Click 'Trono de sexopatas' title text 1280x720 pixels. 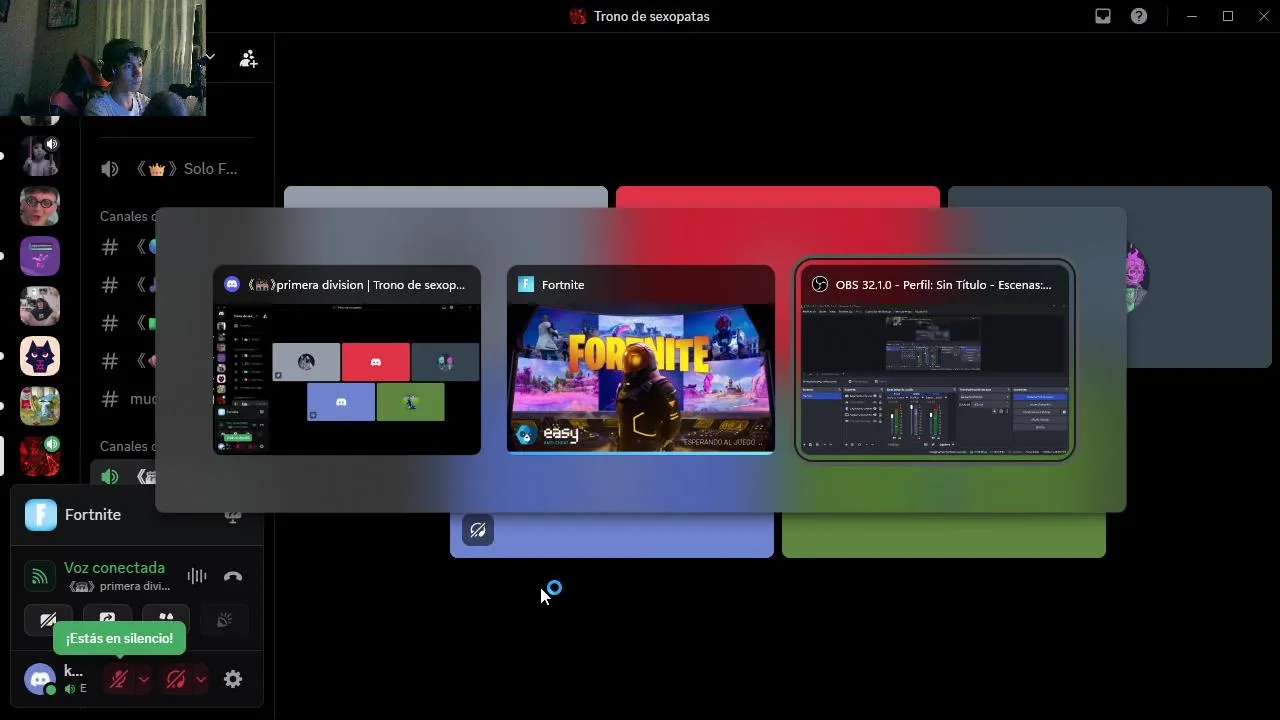(x=652, y=16)
